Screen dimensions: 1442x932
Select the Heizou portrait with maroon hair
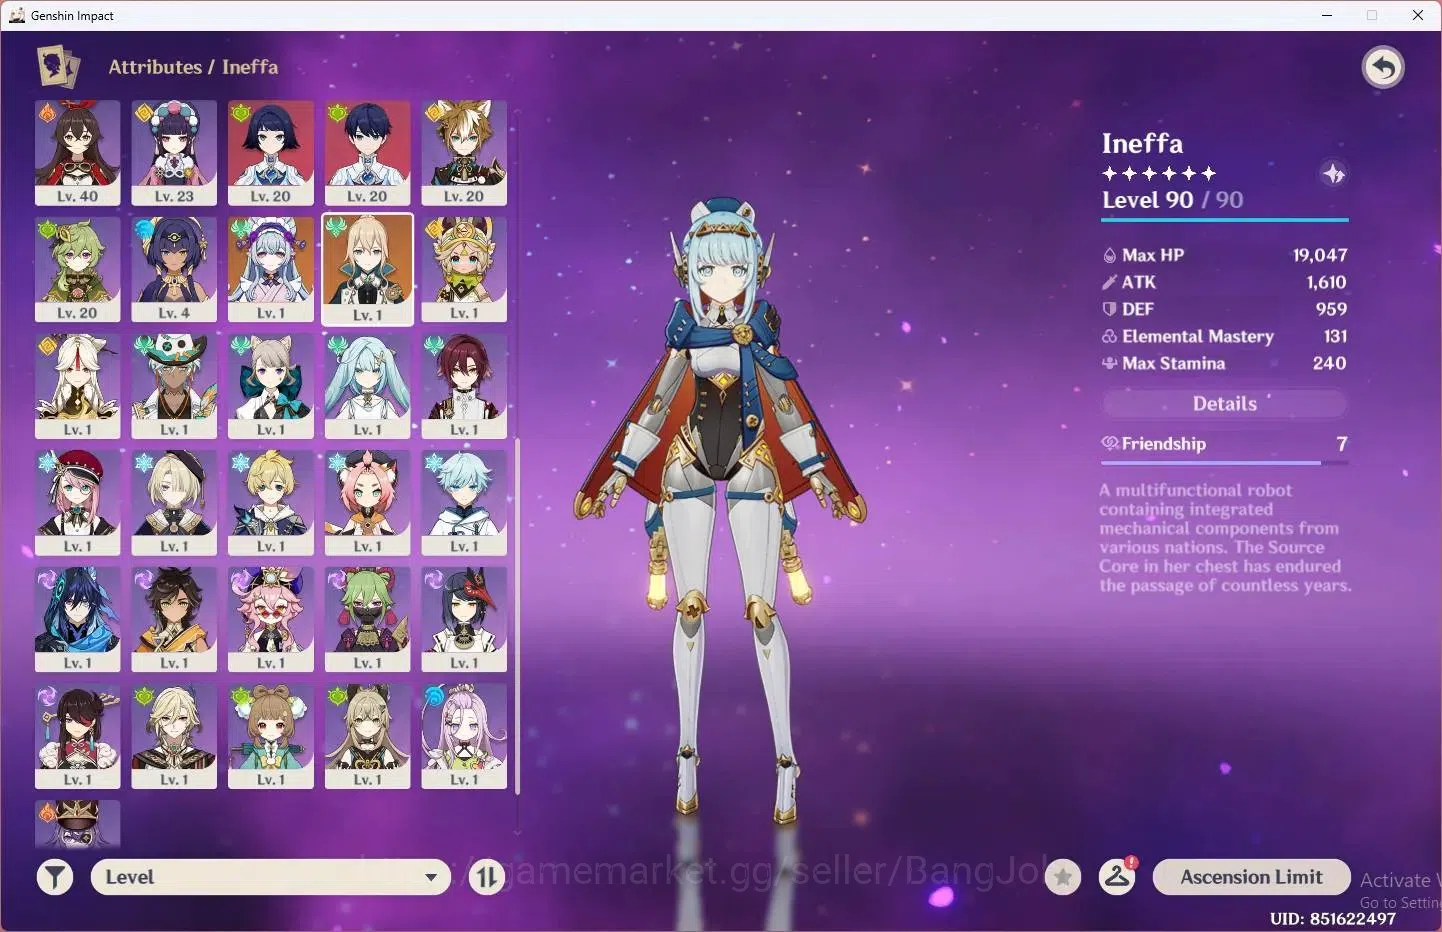coord(464,386)
